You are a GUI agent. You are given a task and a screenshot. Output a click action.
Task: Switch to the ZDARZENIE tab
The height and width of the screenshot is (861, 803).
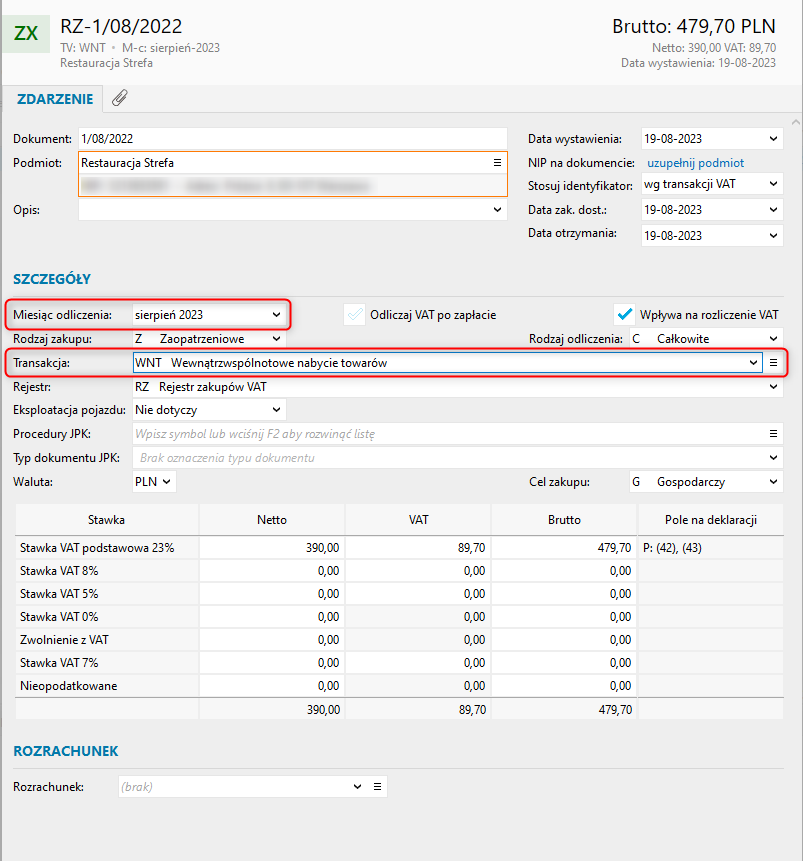[55, 98]
